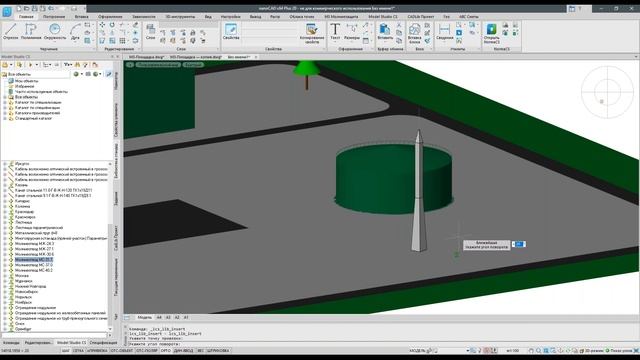Click the hatch tool in Черчение group
Screen dimensions: 640x360
click(x=87, y=41)
